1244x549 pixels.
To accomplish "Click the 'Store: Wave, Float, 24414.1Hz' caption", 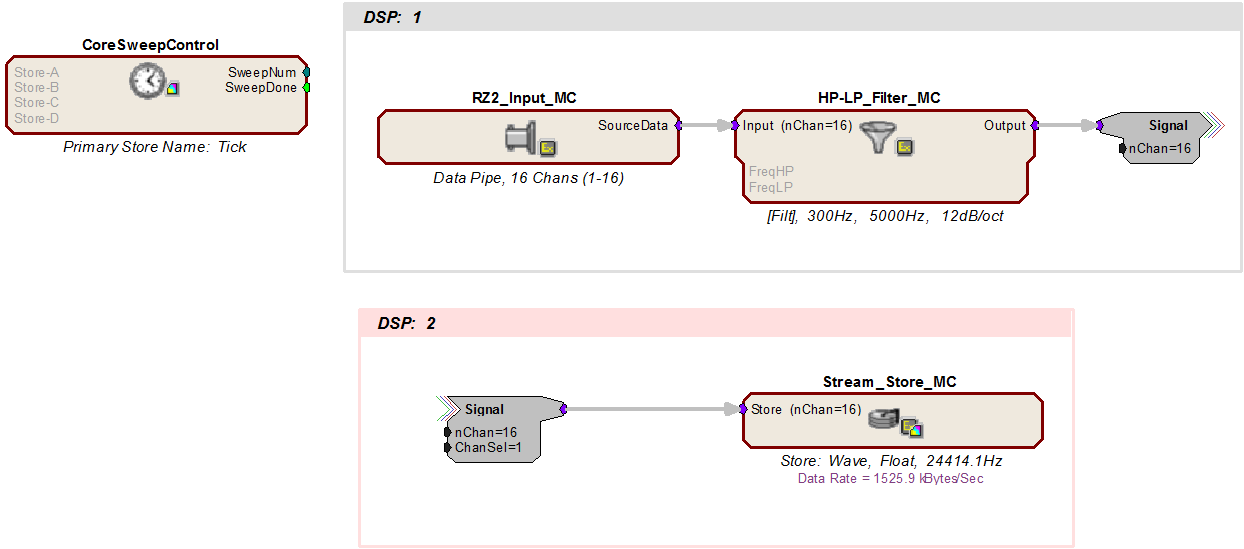I will (x=891, y=461).
